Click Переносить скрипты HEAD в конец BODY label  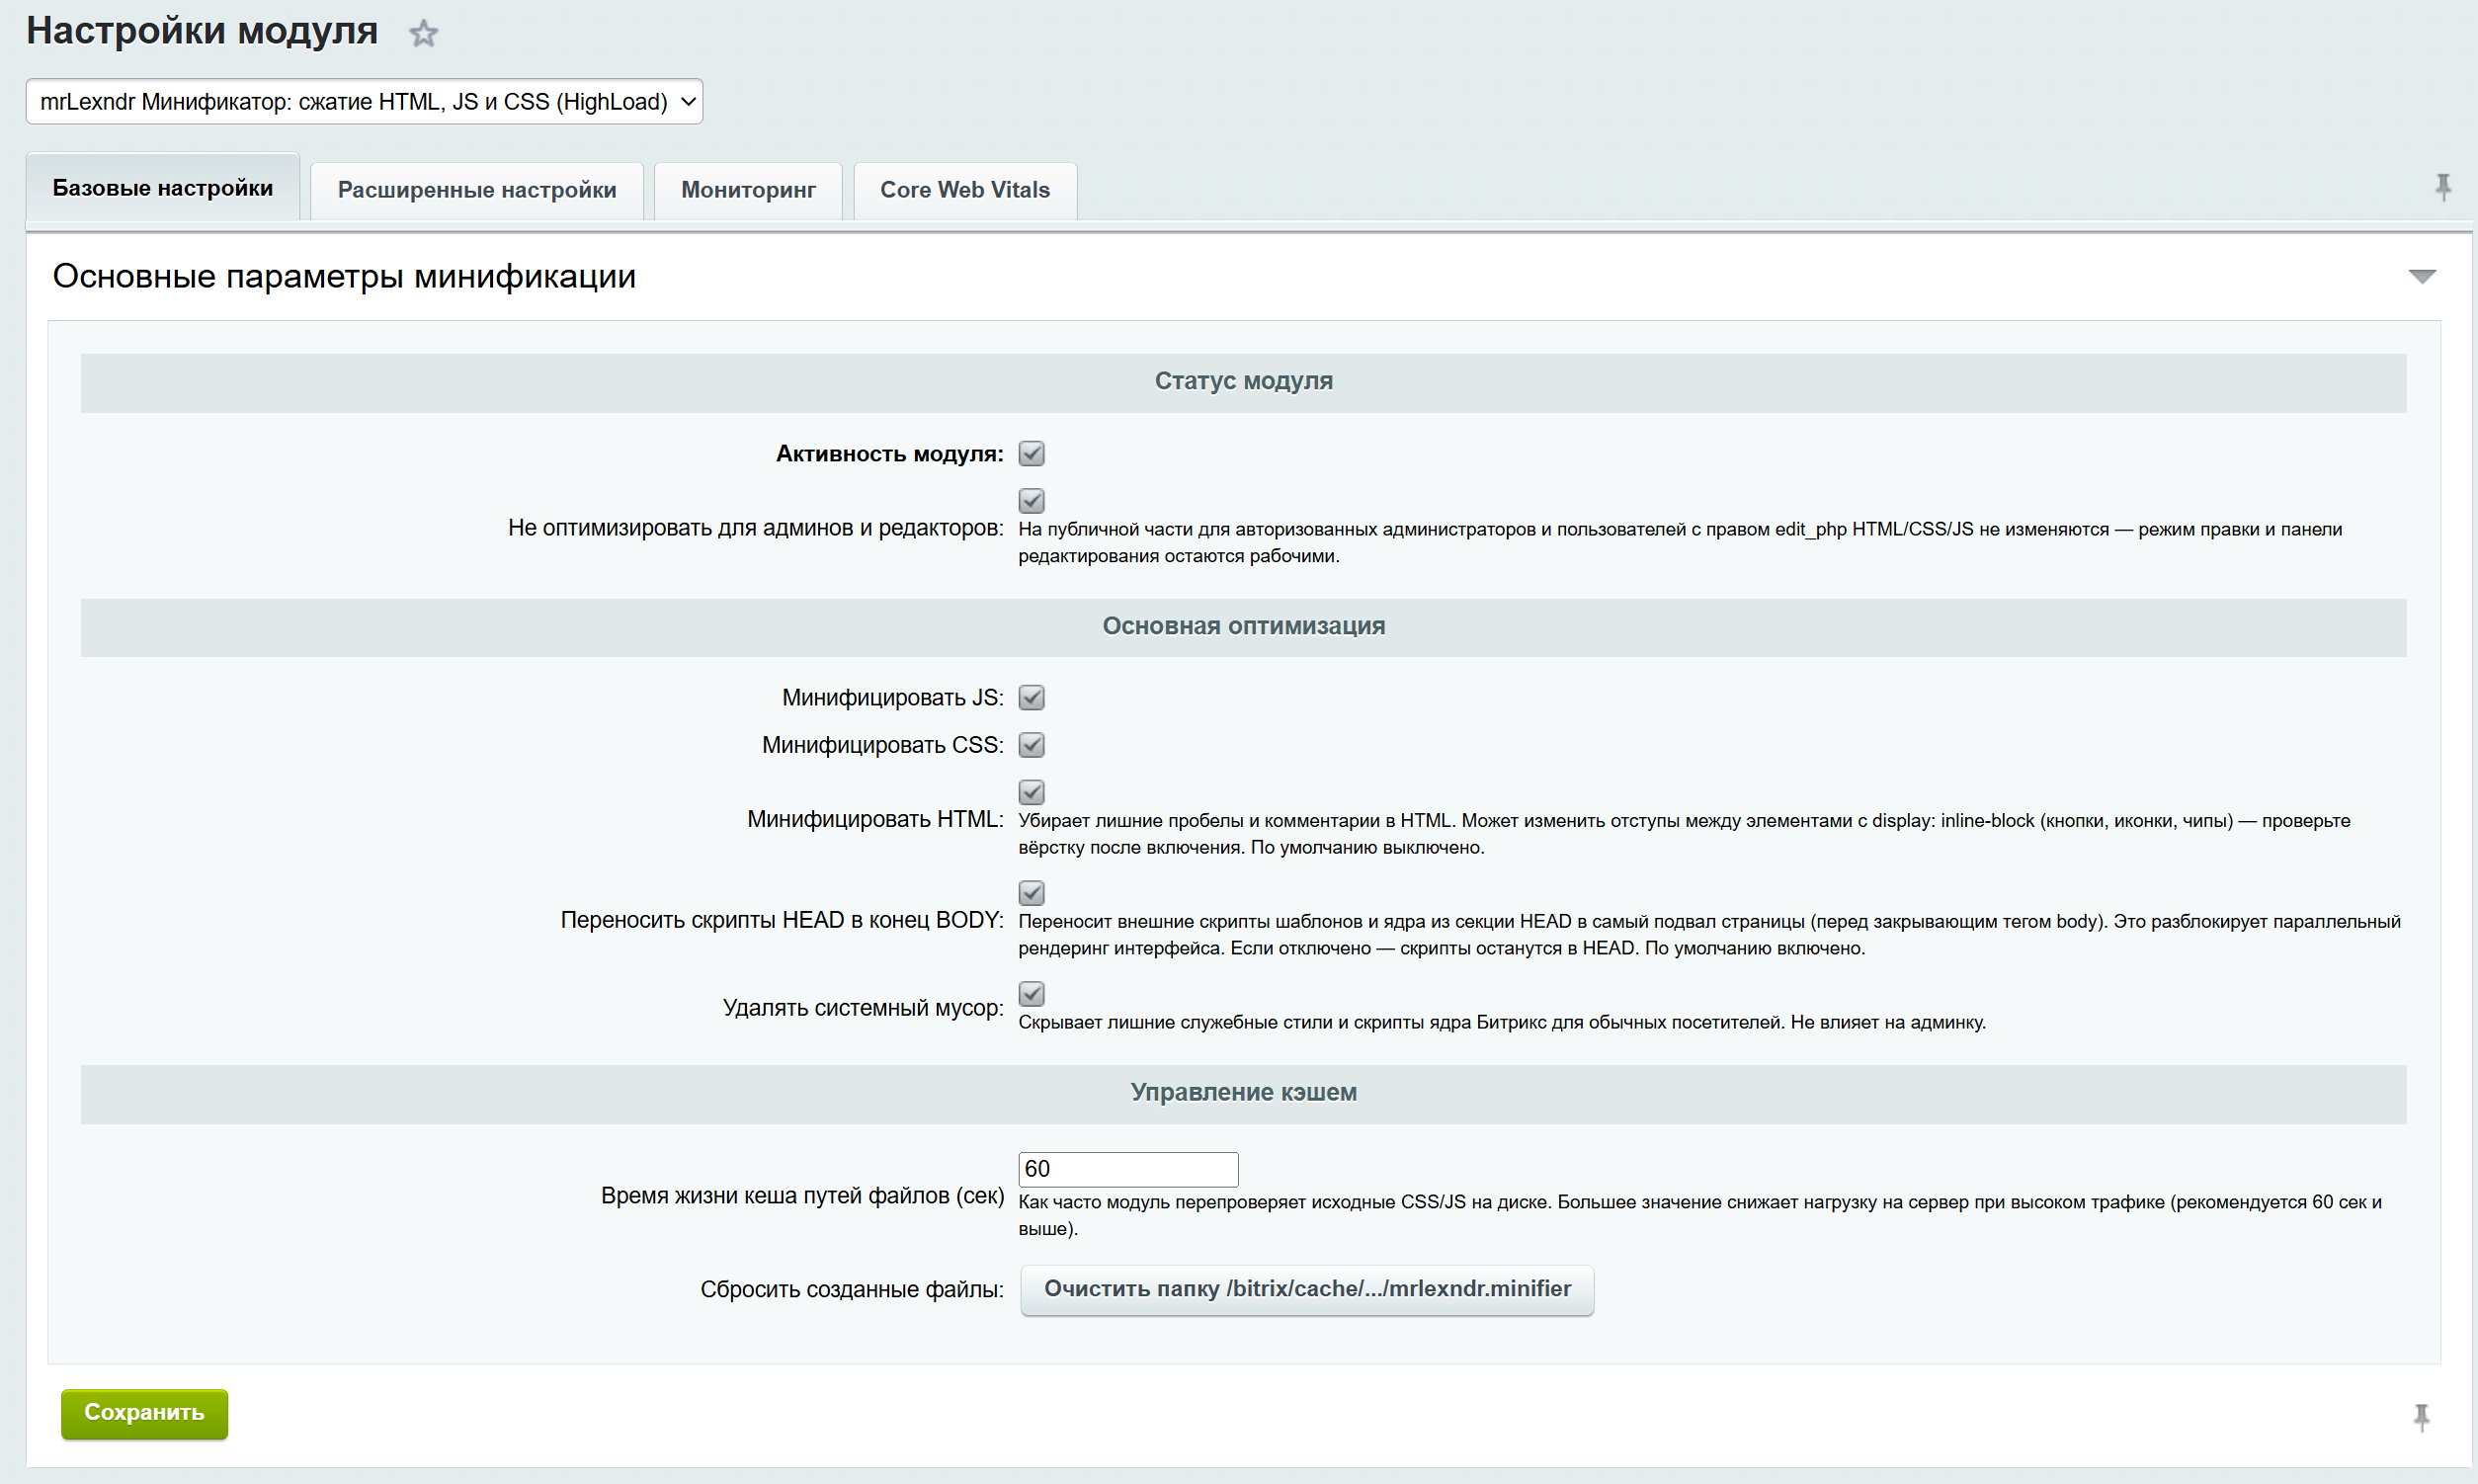pyautogui.click(x=781, y=920)
